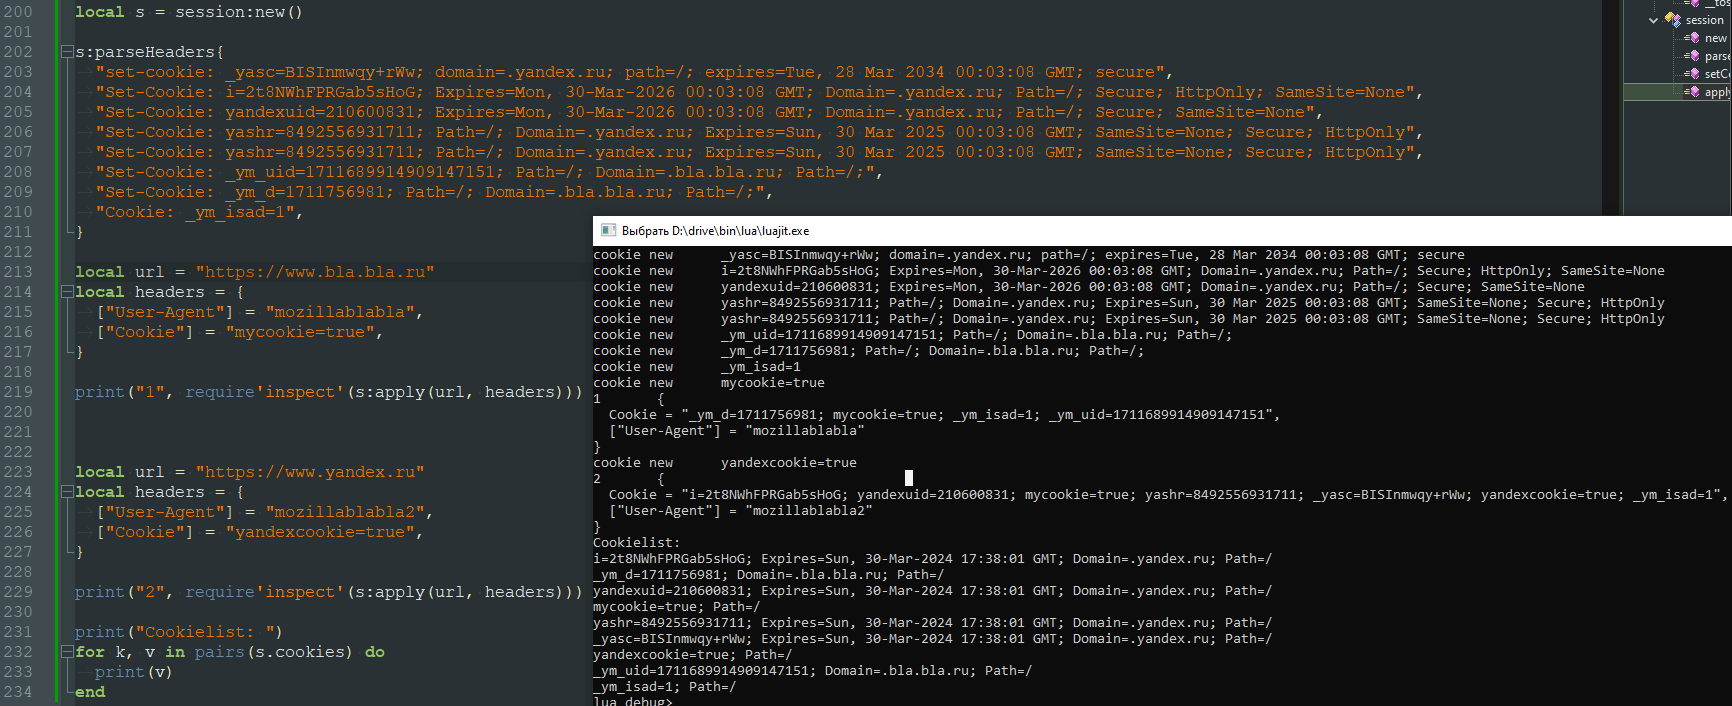The width and height of the screenshot is (1732, 706).
Task: Place cursor on 'session:new()' in line 200
Action: coord(239,12)
